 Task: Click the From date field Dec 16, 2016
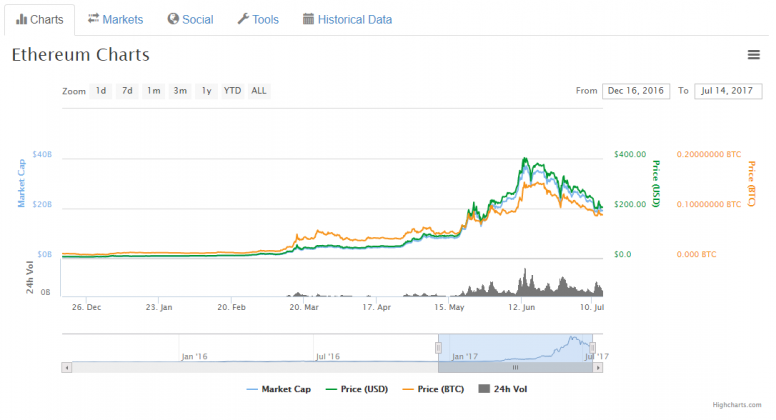636,91
